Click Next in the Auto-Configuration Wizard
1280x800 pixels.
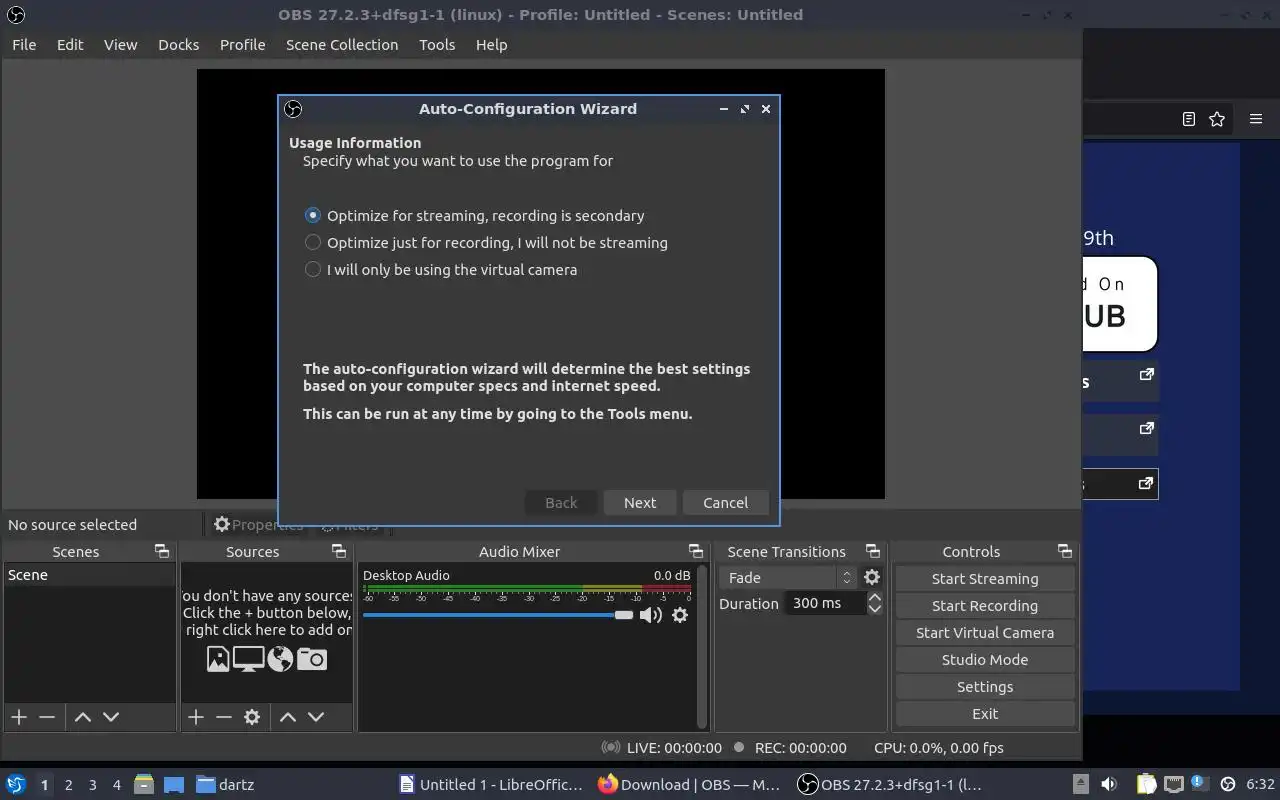(640, 502)
